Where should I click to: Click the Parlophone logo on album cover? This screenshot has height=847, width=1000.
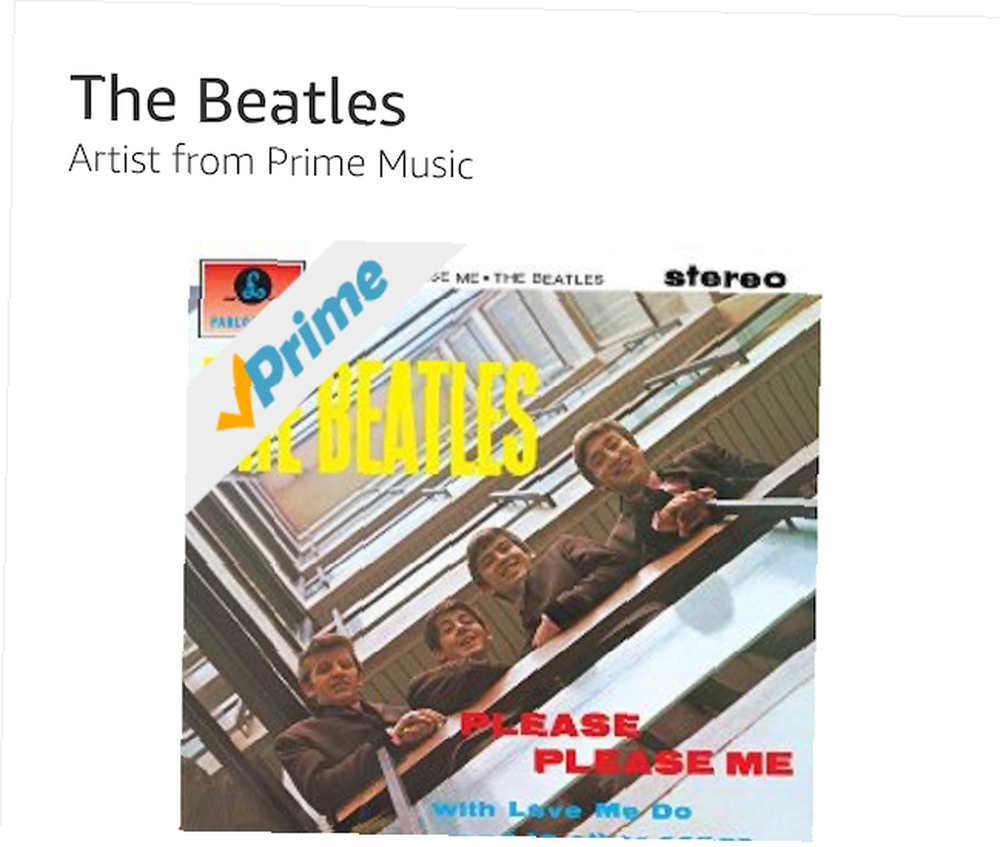[251, 298]
